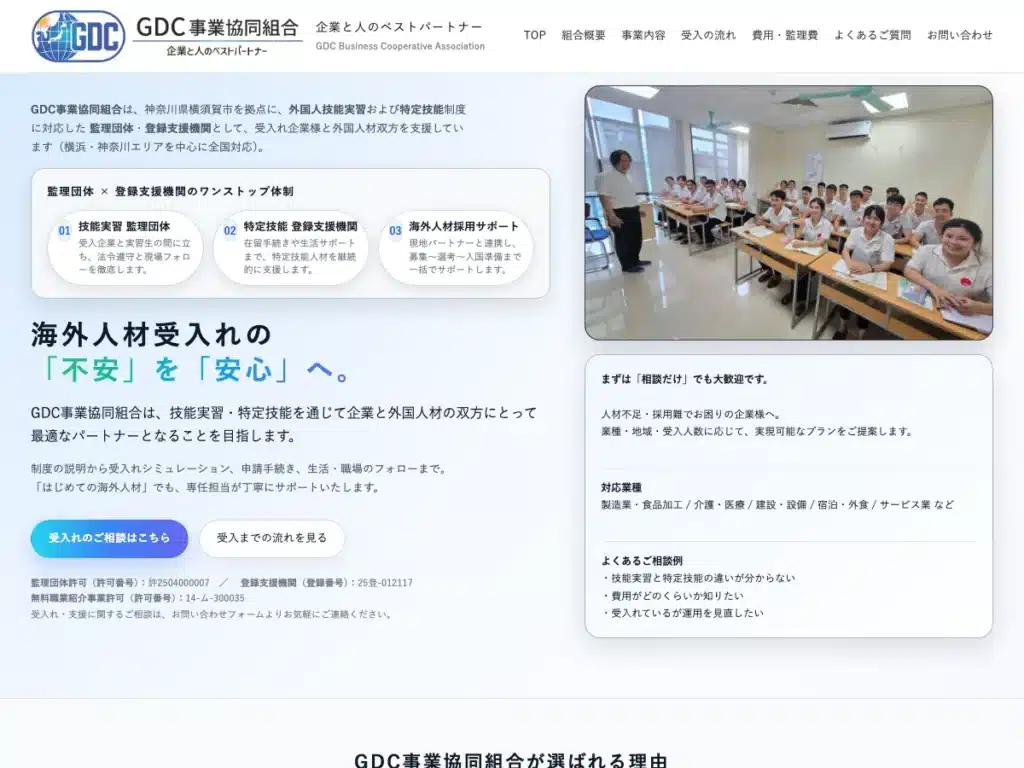
Task: Click the GDC globe logo
Action: pos(78,36)
